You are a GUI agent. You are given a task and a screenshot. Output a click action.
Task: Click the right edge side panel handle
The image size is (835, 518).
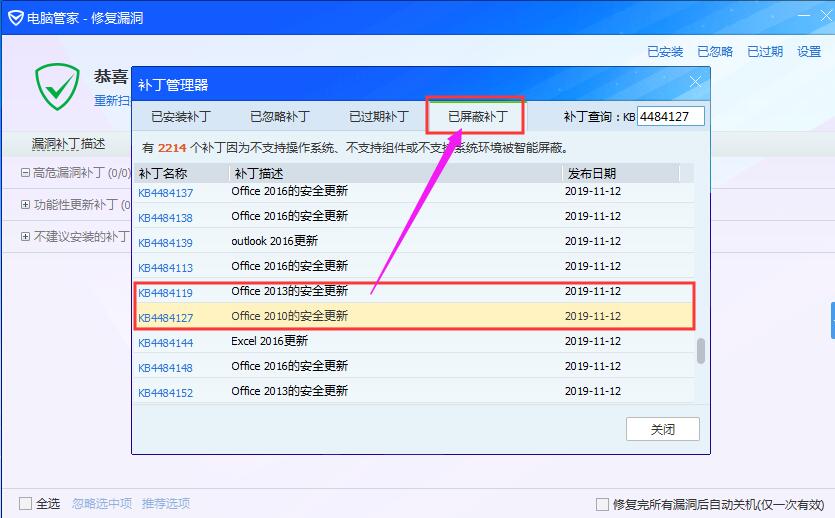pos(832,320)
